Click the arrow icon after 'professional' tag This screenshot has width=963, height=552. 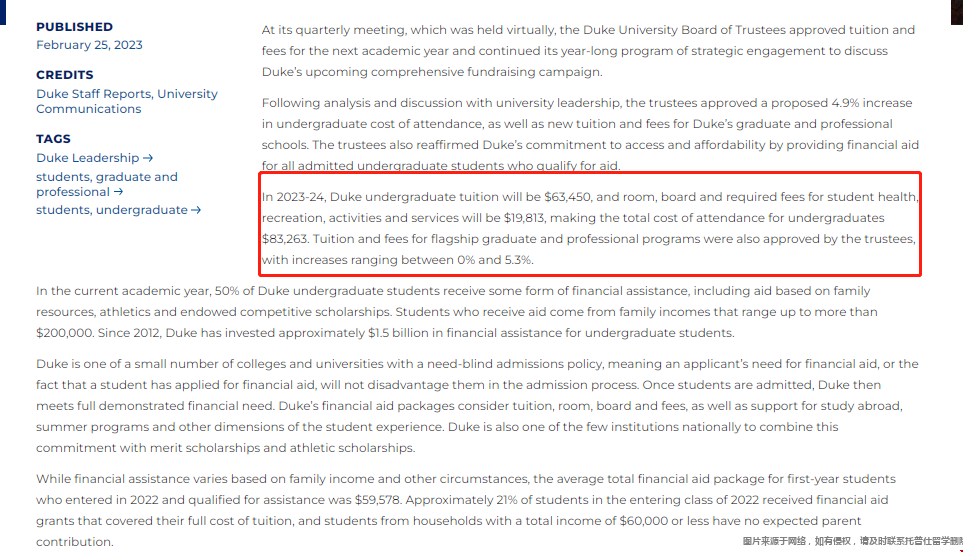click(119, 192)
